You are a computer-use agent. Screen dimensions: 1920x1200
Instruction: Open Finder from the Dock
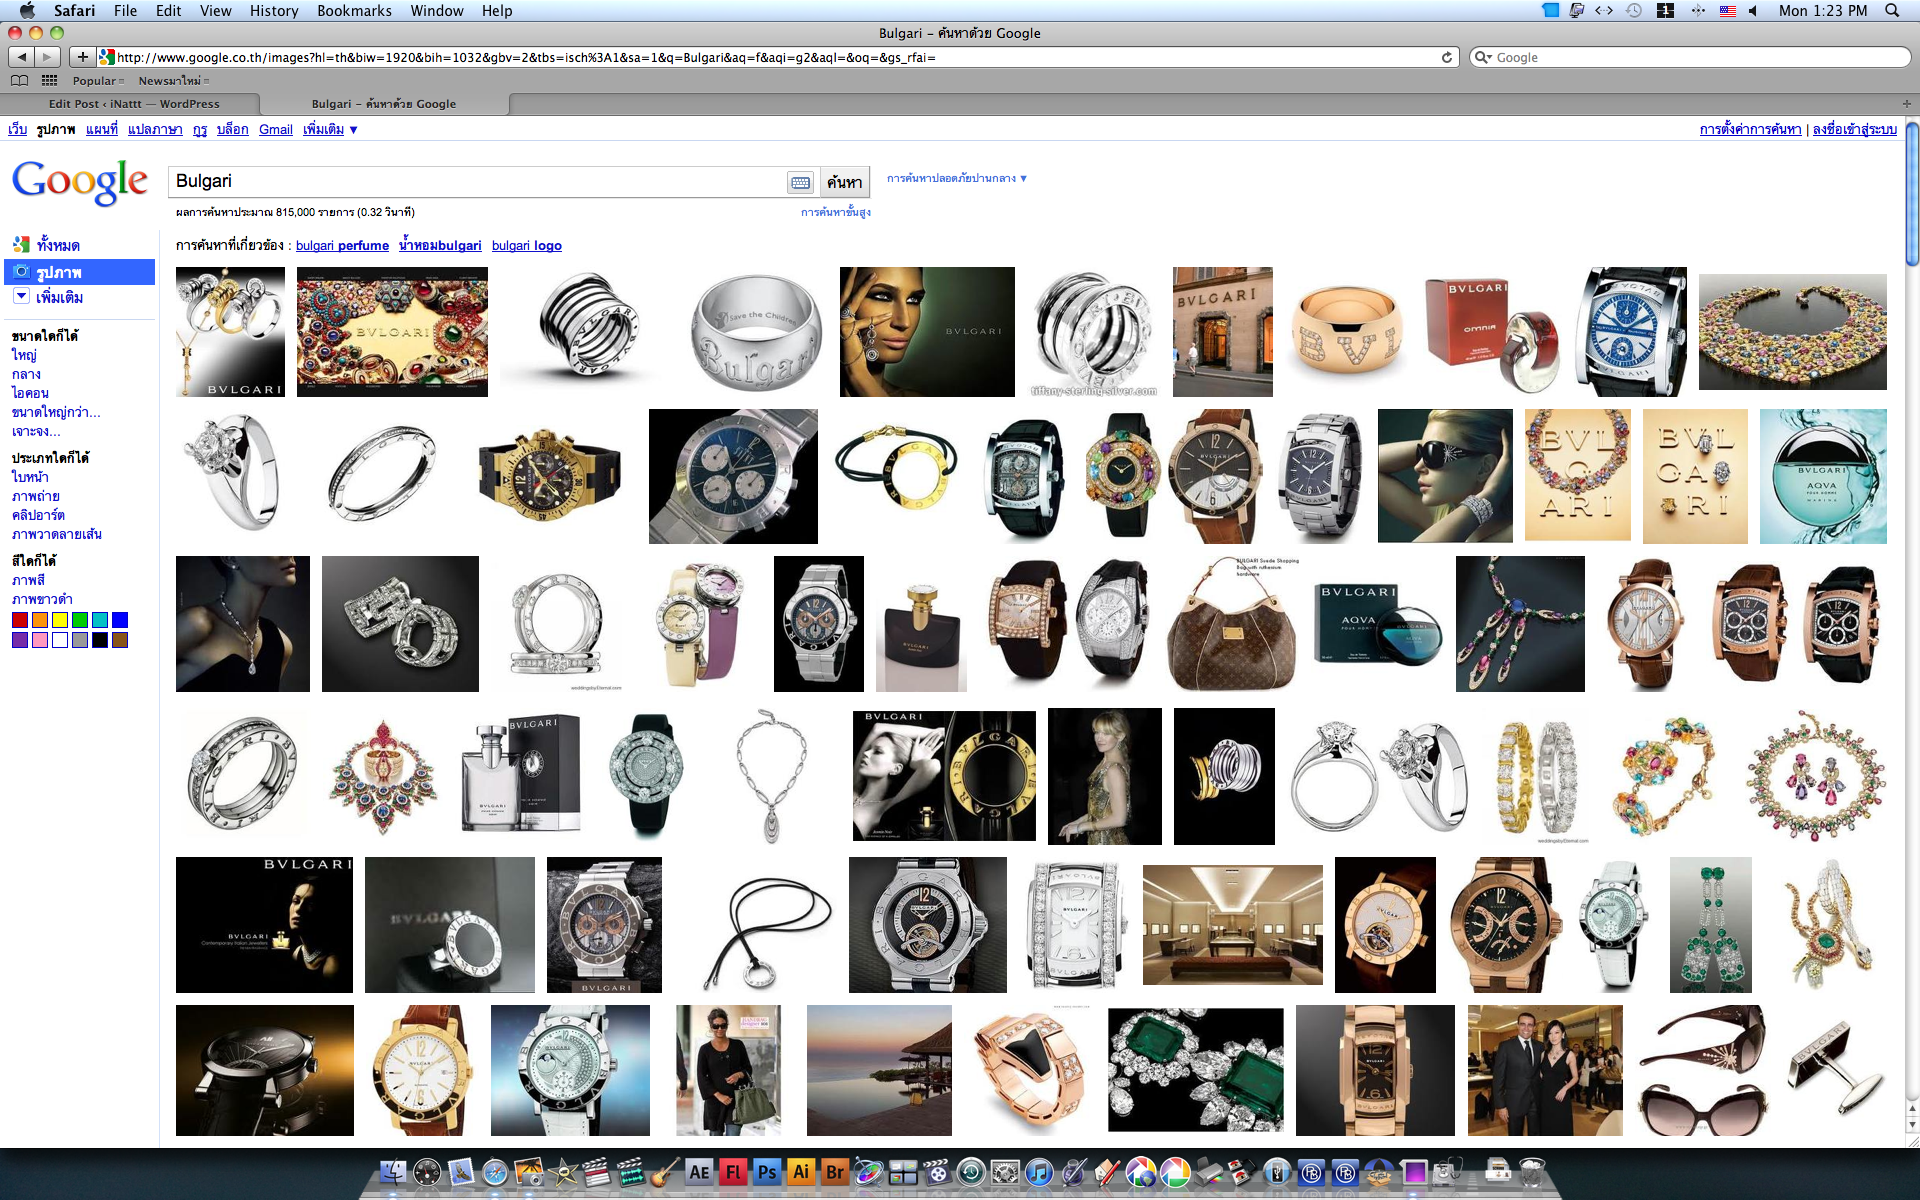[394, 1172]
